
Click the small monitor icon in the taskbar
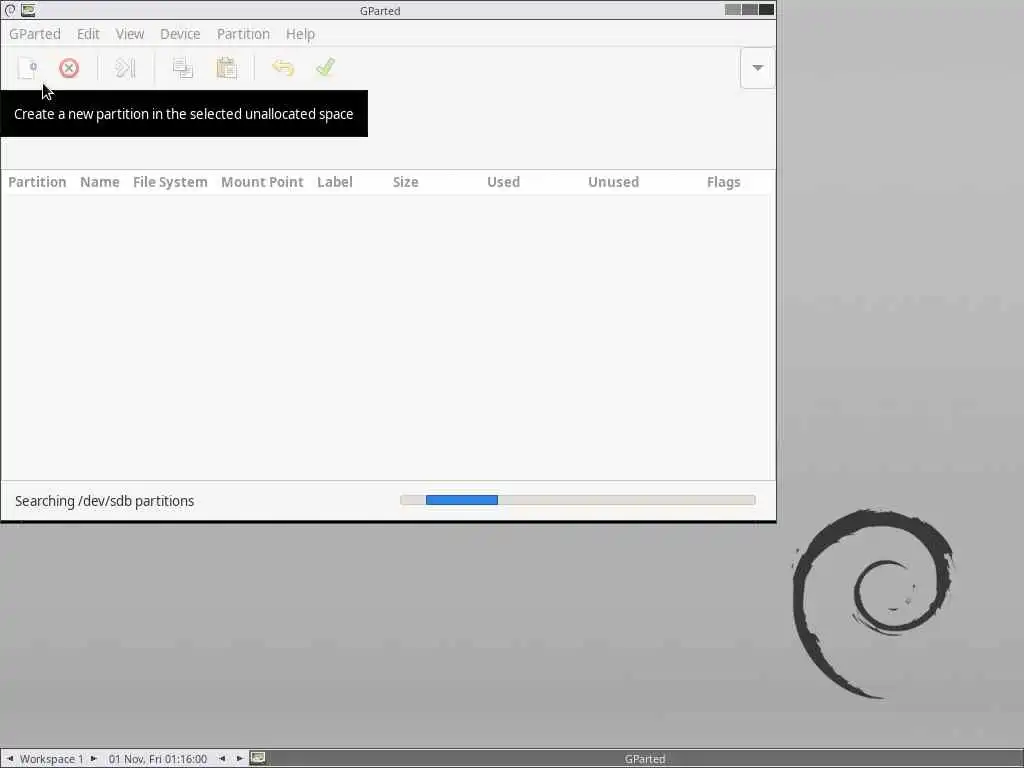click(x=258, y=758)
